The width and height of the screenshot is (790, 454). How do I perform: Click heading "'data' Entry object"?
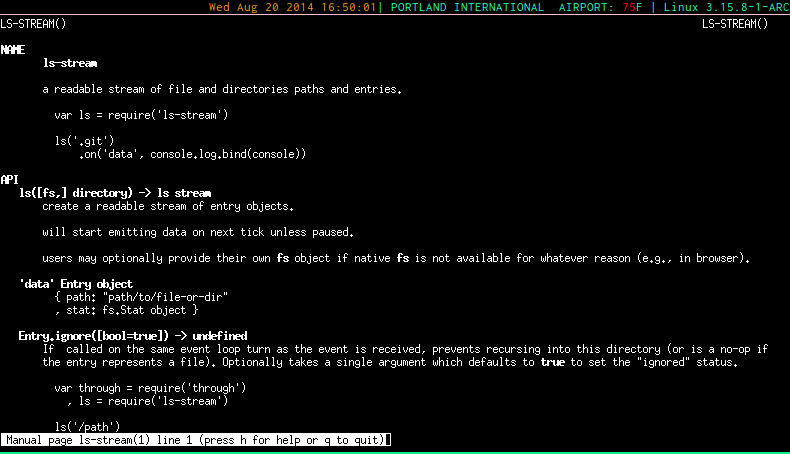click(x=76, y=284)
